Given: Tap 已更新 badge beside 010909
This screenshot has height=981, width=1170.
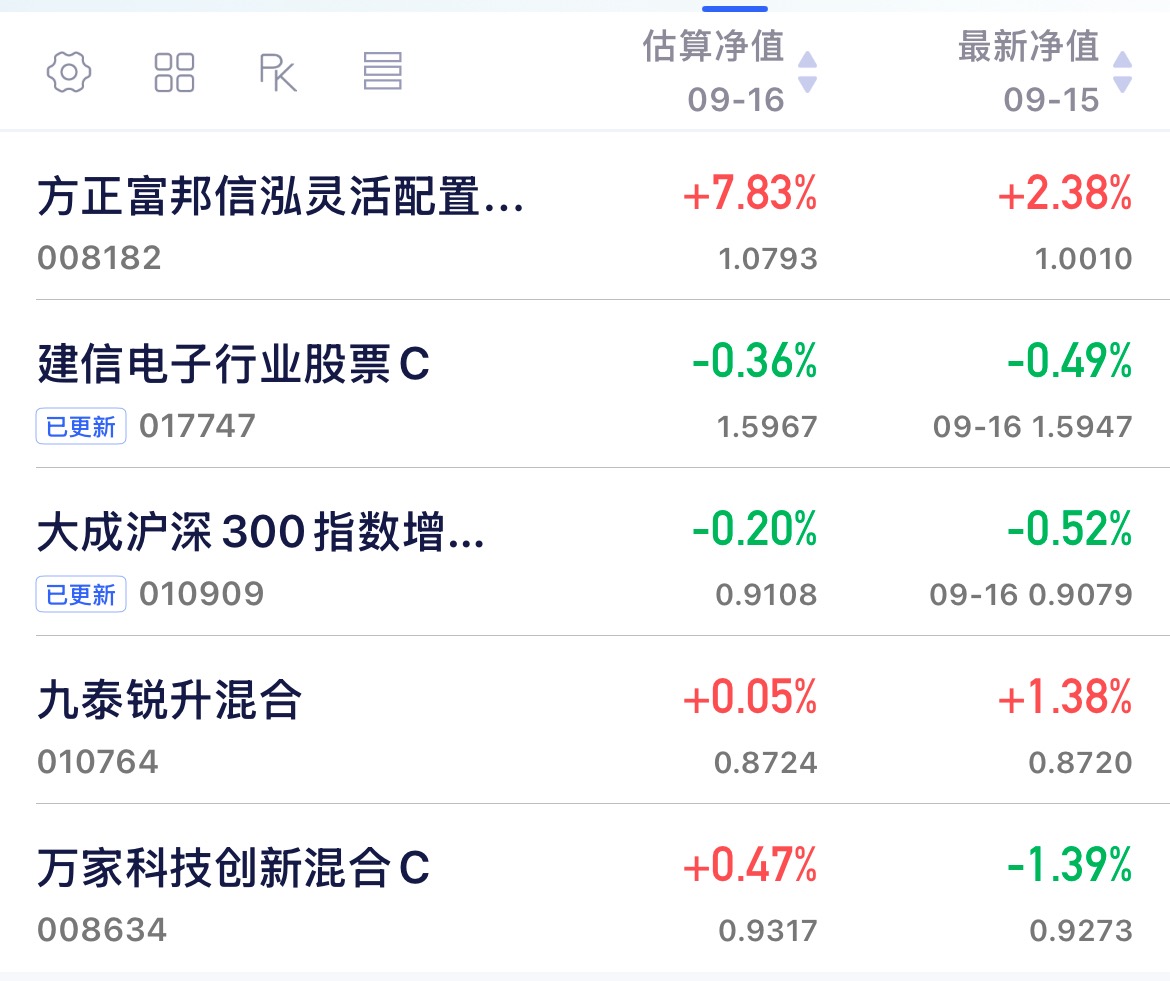Looking at the screenshot, I should coord(81,595).
